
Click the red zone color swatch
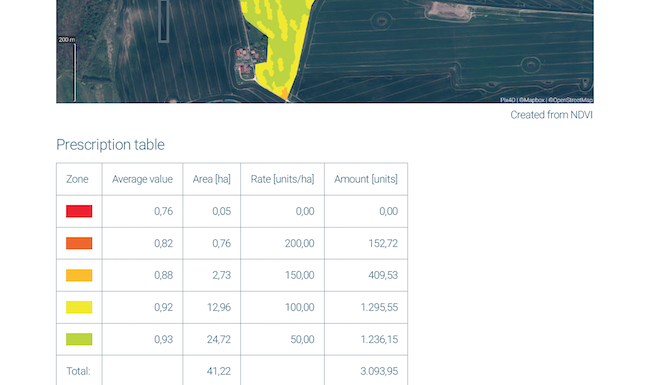click(79, 211)
